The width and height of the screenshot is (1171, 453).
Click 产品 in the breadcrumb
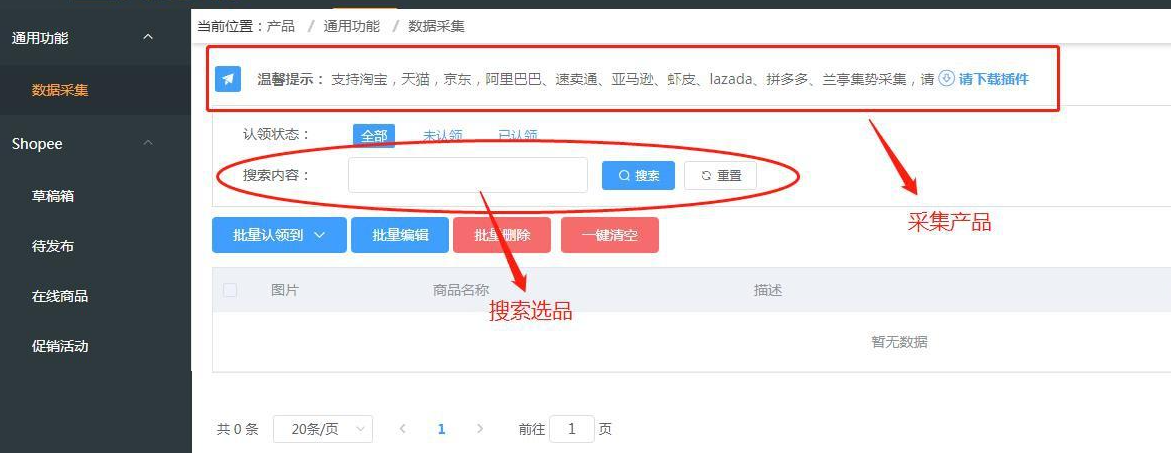click(281, 26)
